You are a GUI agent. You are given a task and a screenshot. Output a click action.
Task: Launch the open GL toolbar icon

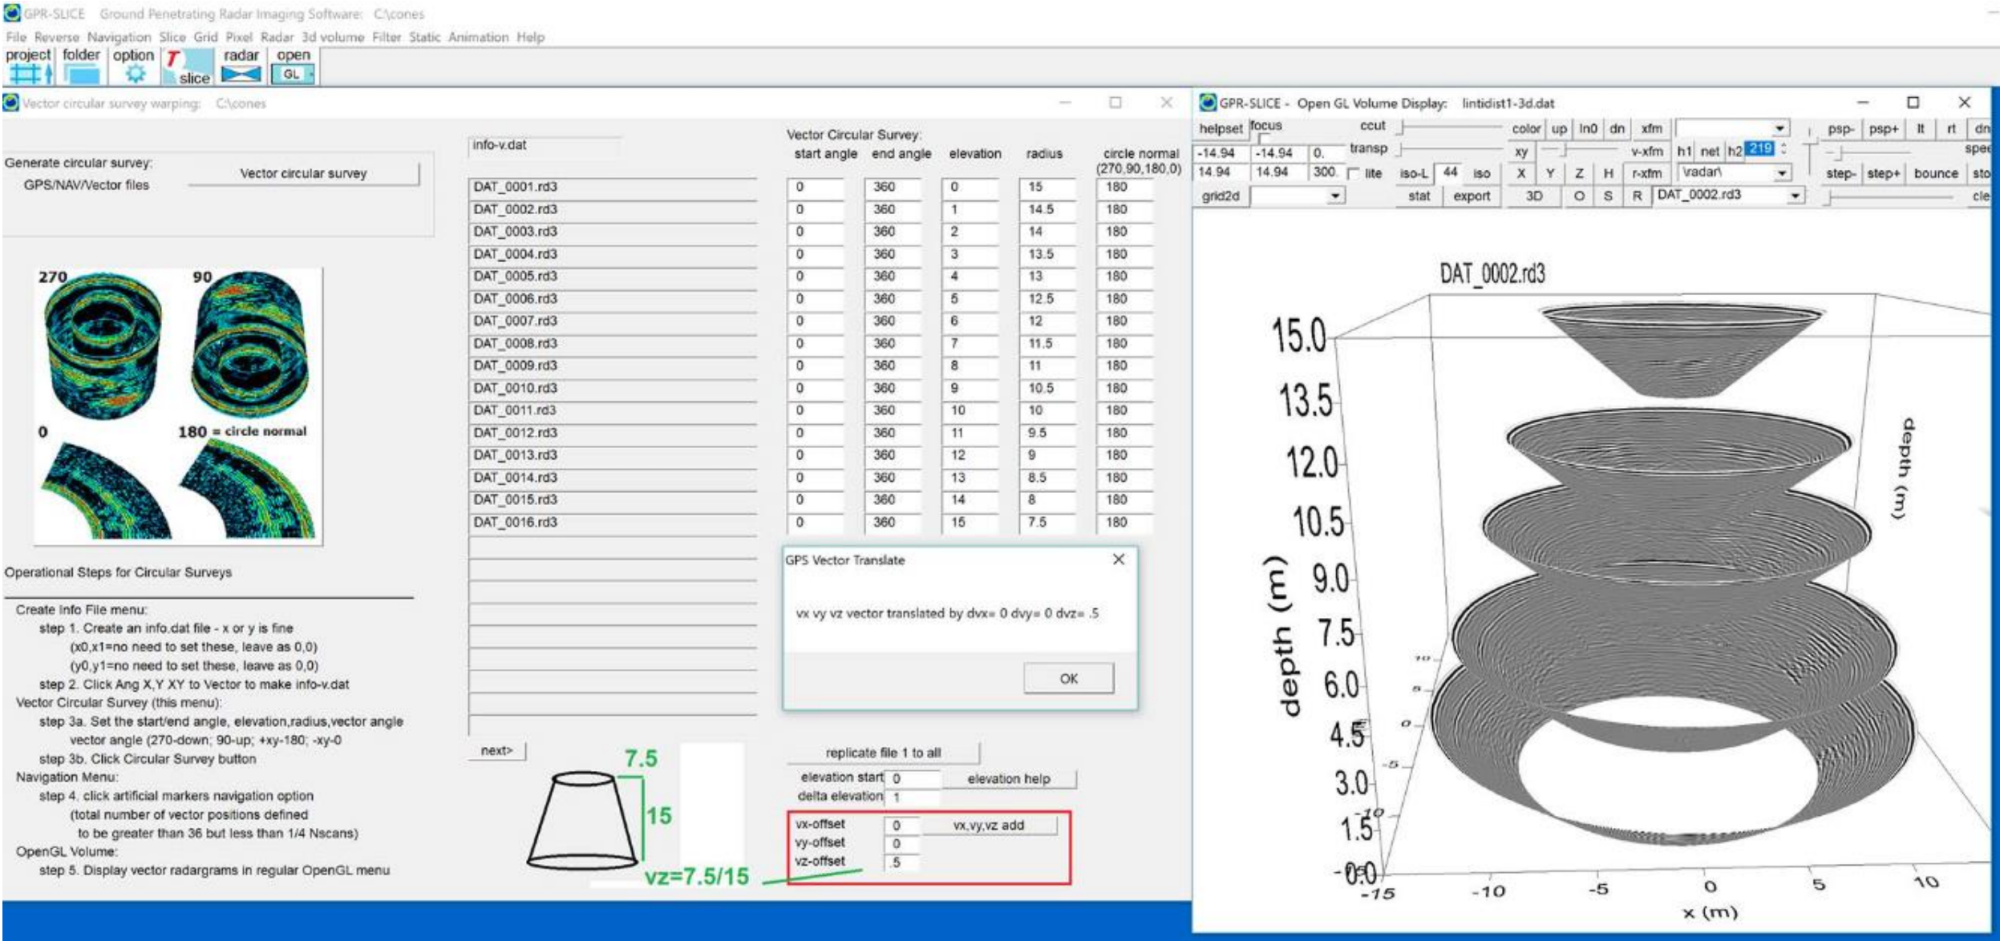(294, 66)
